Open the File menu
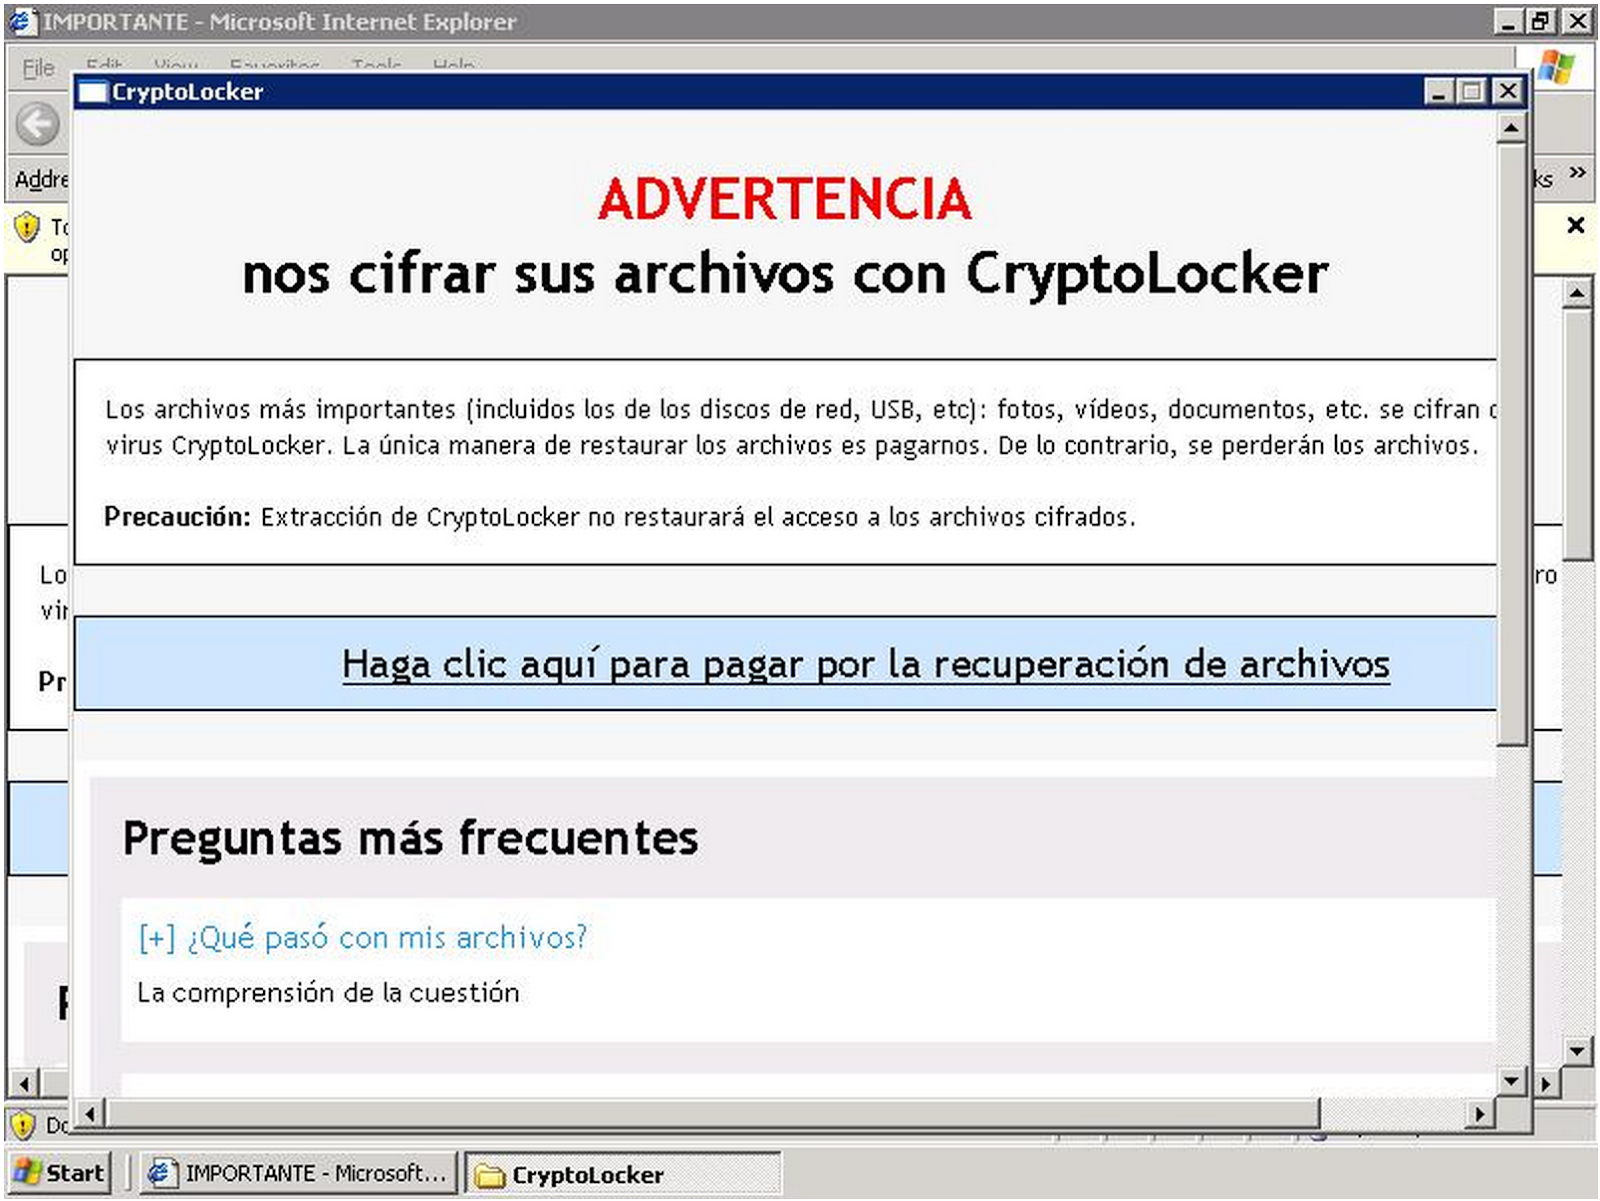1600x1201 pixels. coord(38,68)
